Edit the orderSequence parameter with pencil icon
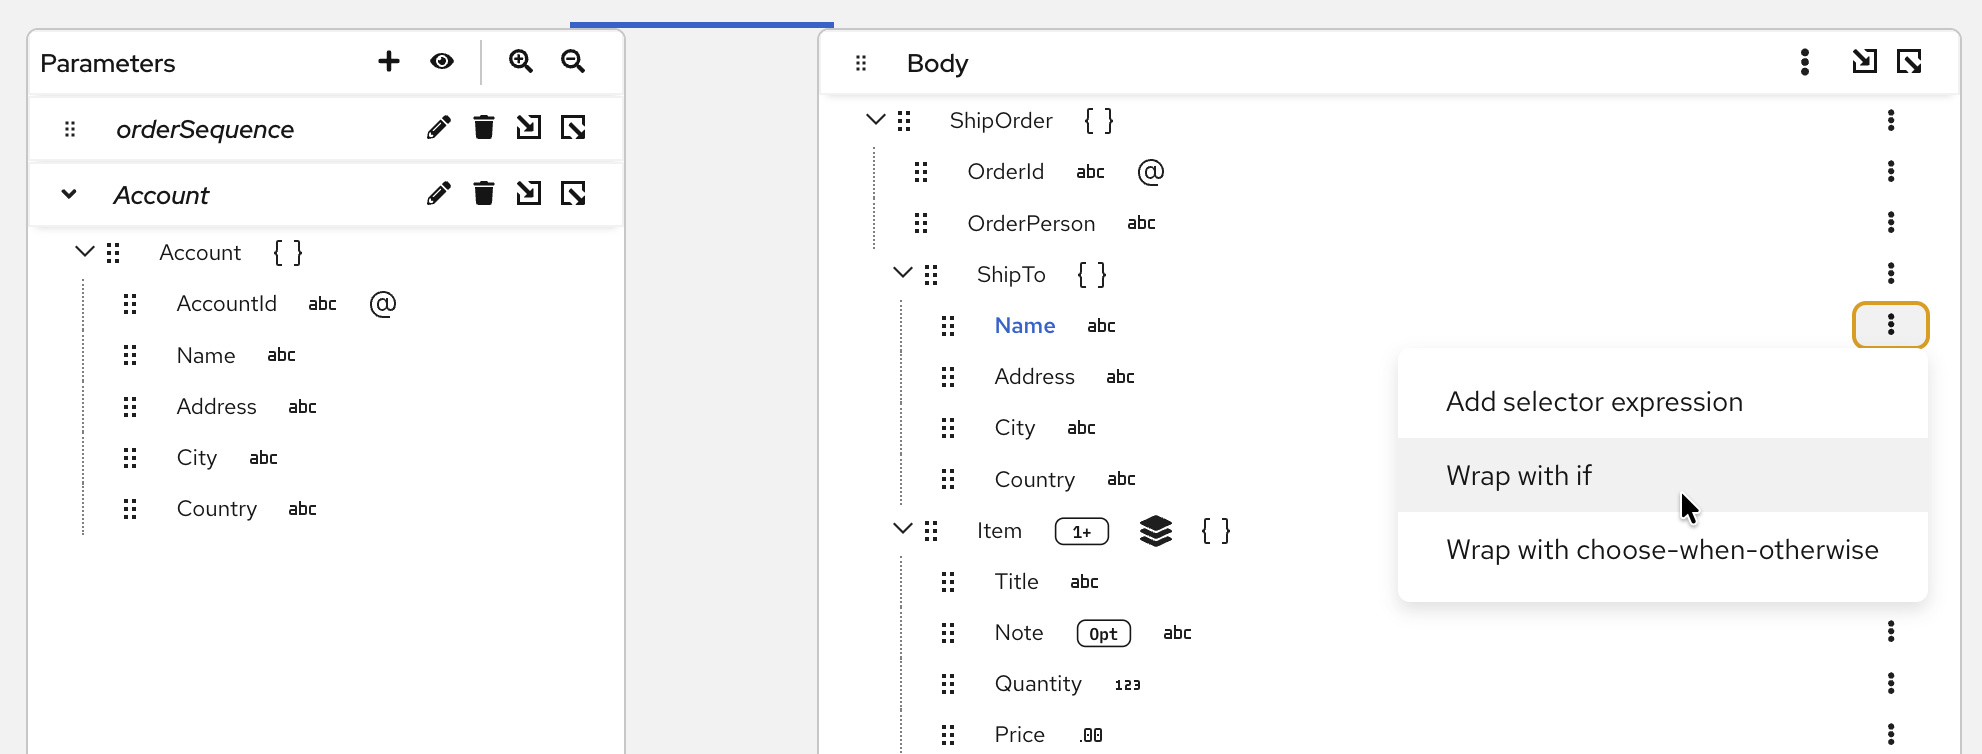Screen dimensions: 1982x754 coord(438,128)
